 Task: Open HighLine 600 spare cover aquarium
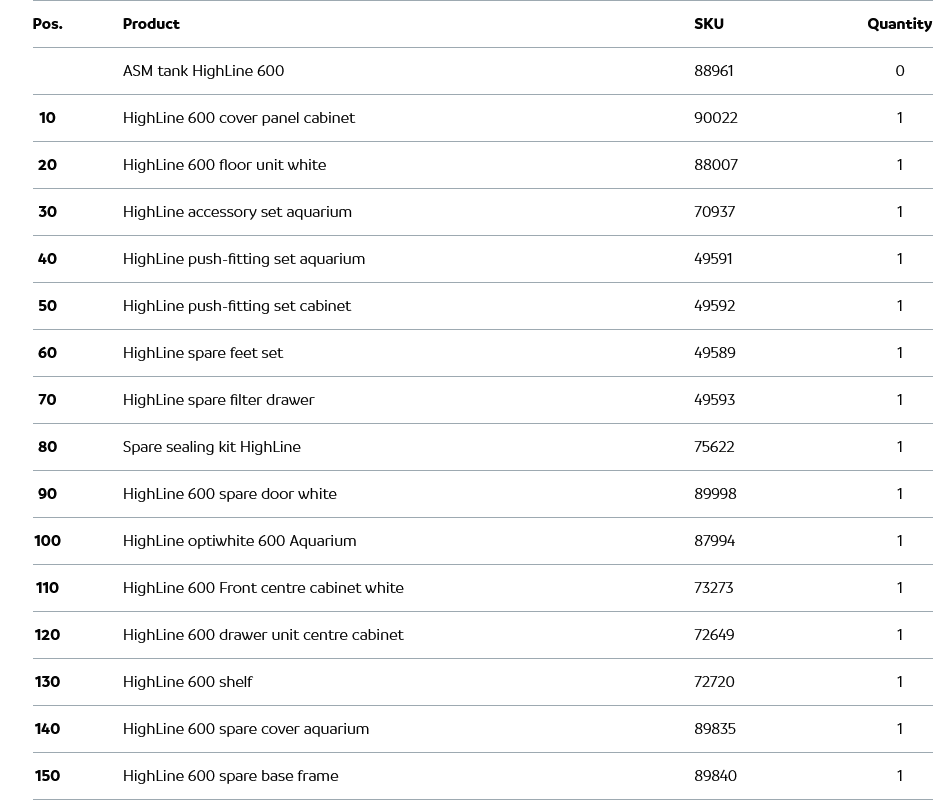tap(245, 729)
